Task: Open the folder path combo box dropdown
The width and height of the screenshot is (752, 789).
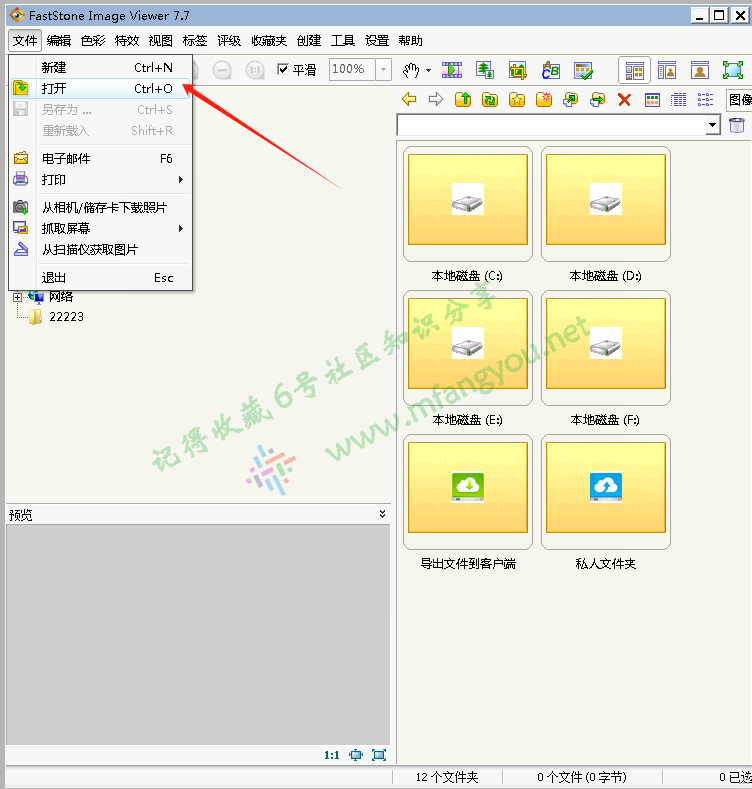Action: click(712, 125)
